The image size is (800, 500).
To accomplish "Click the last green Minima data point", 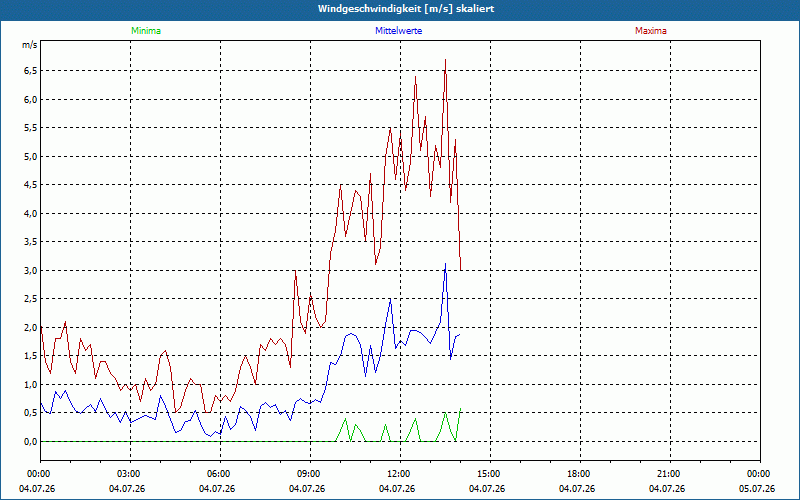I will coord(460,409).
